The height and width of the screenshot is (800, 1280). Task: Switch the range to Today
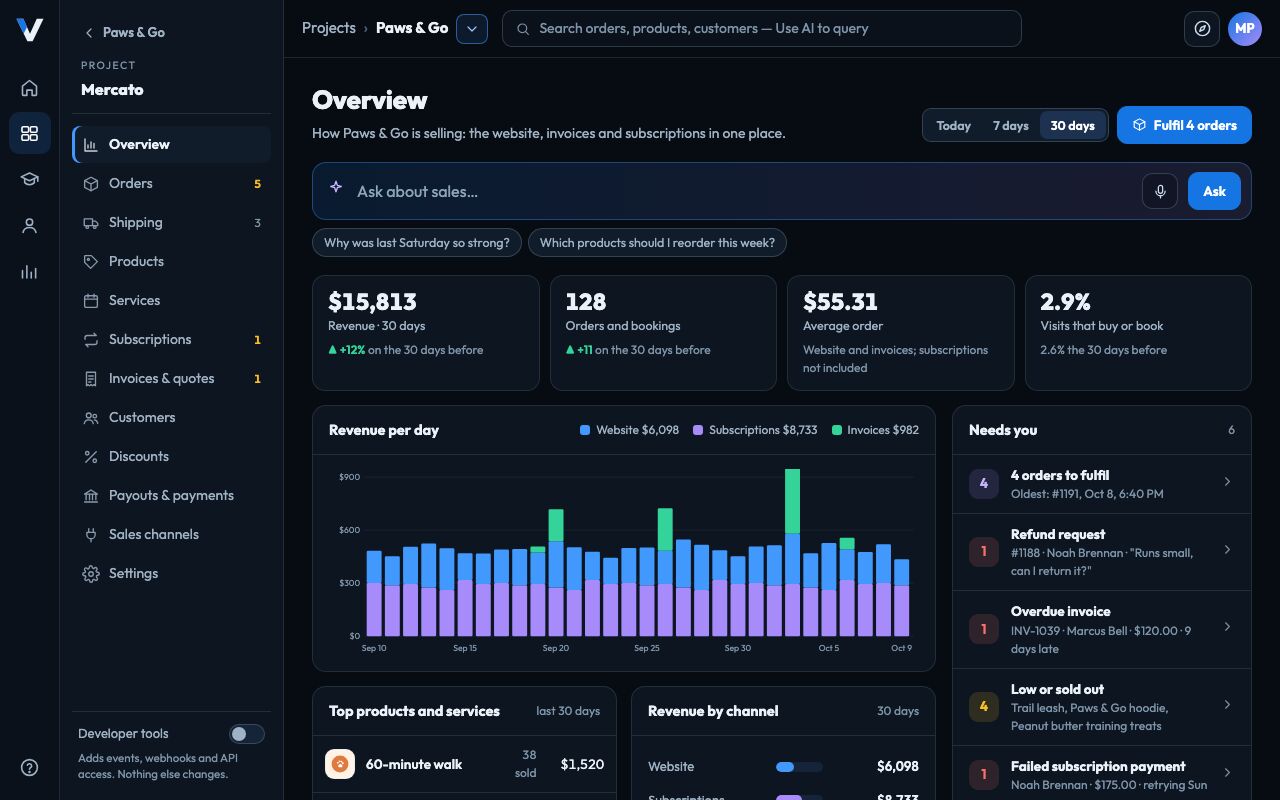click(x=953, y=125)
